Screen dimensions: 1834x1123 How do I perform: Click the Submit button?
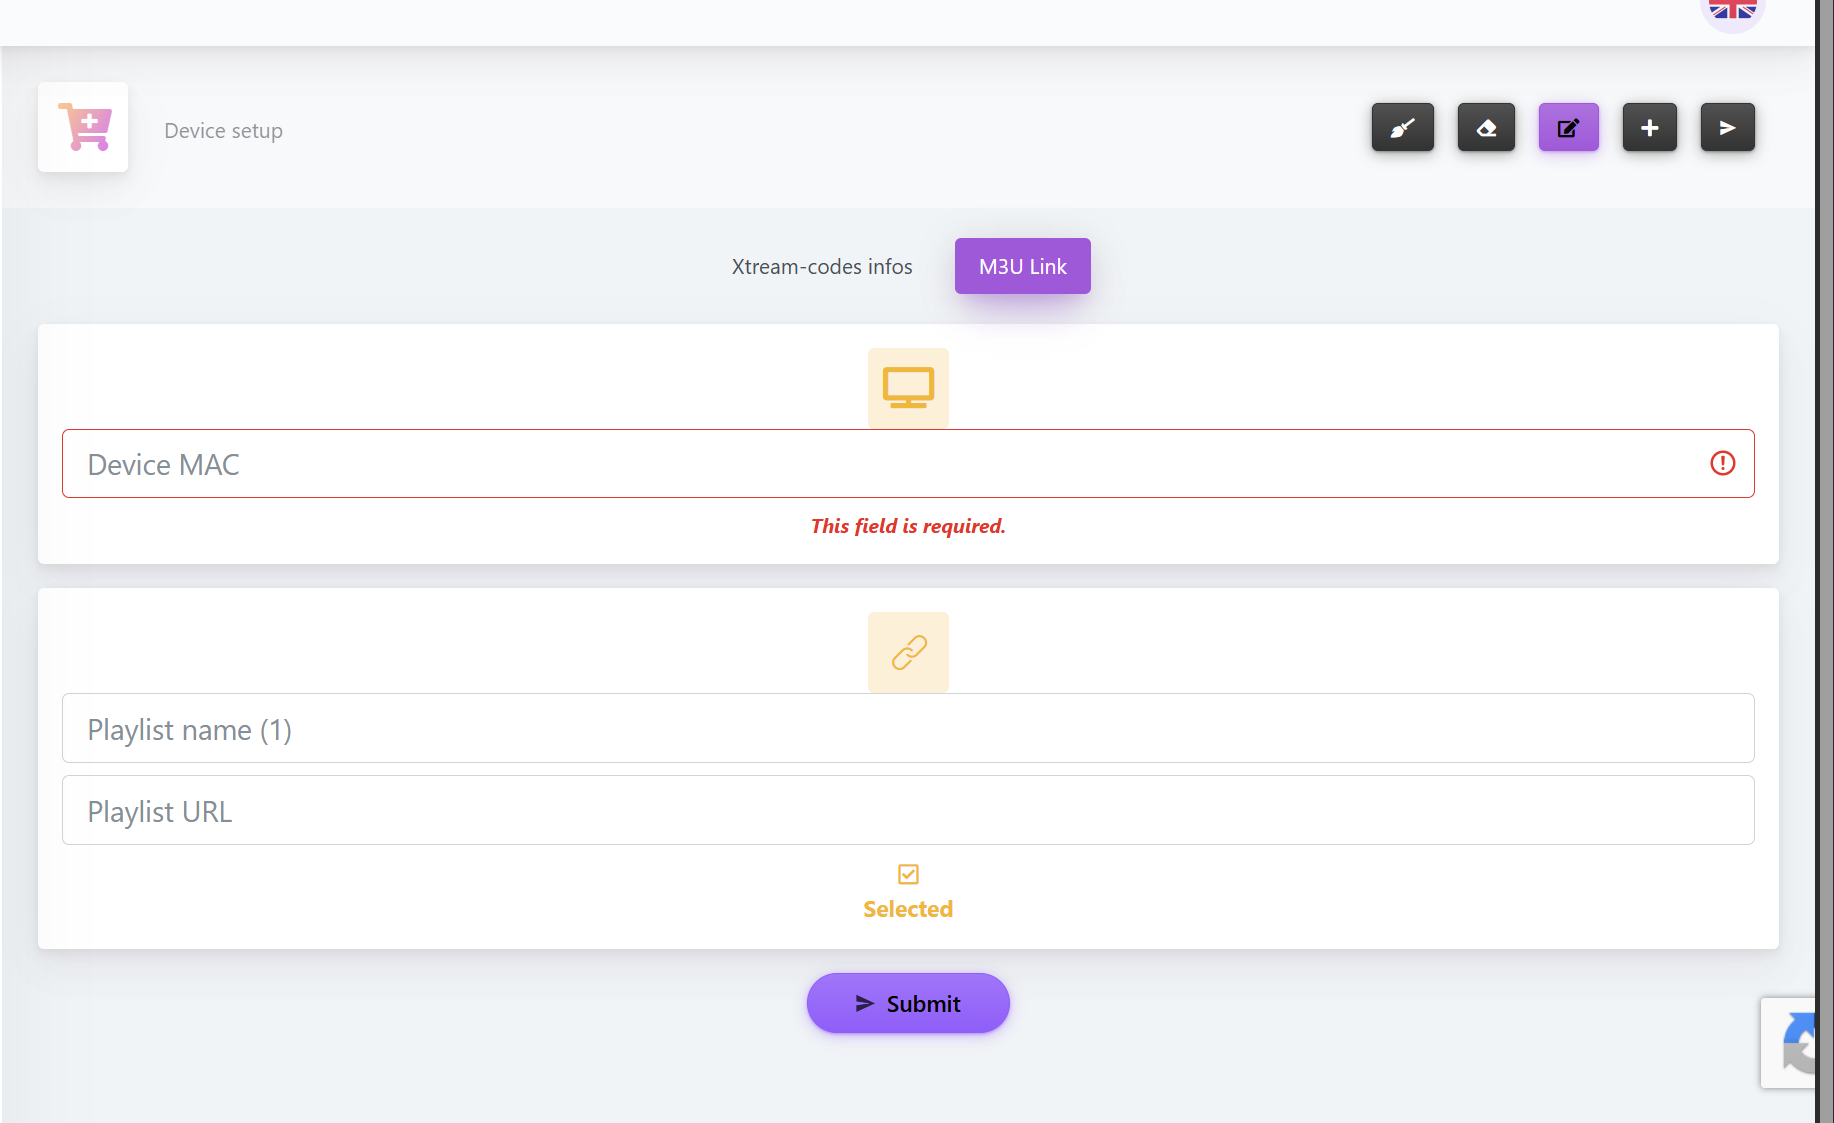908,1003
